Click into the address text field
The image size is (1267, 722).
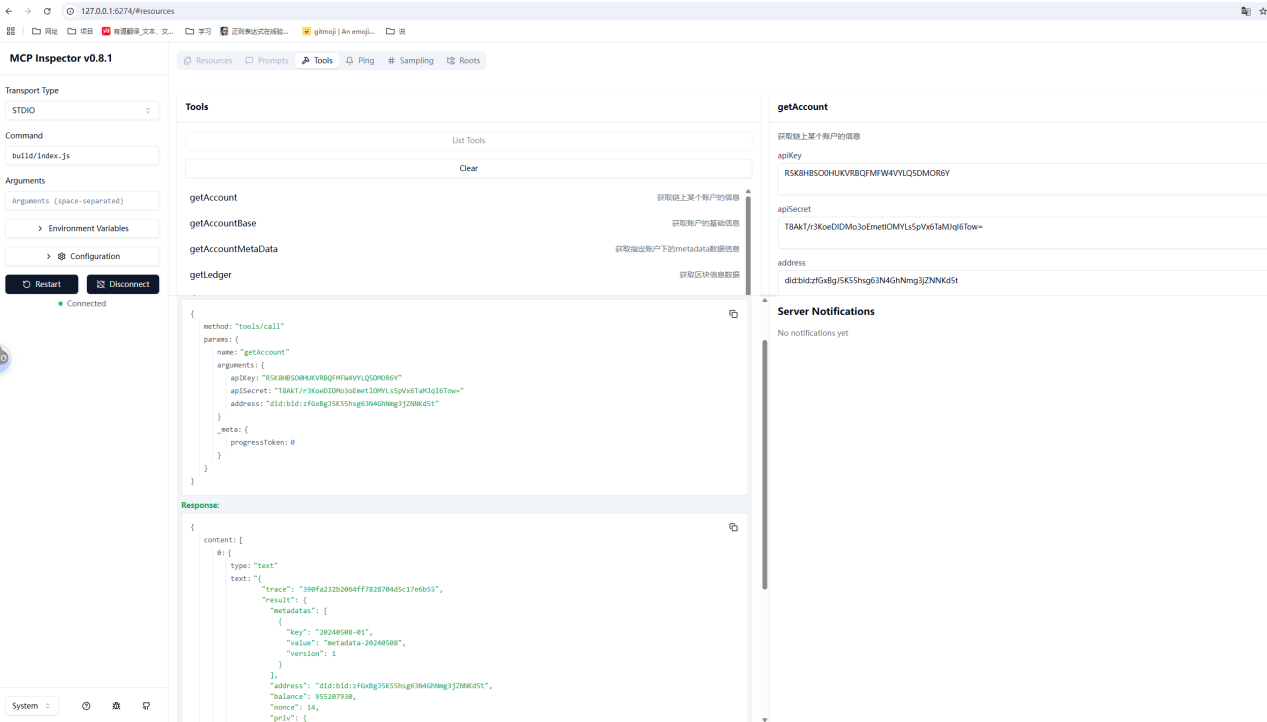tap(1022, 281)
